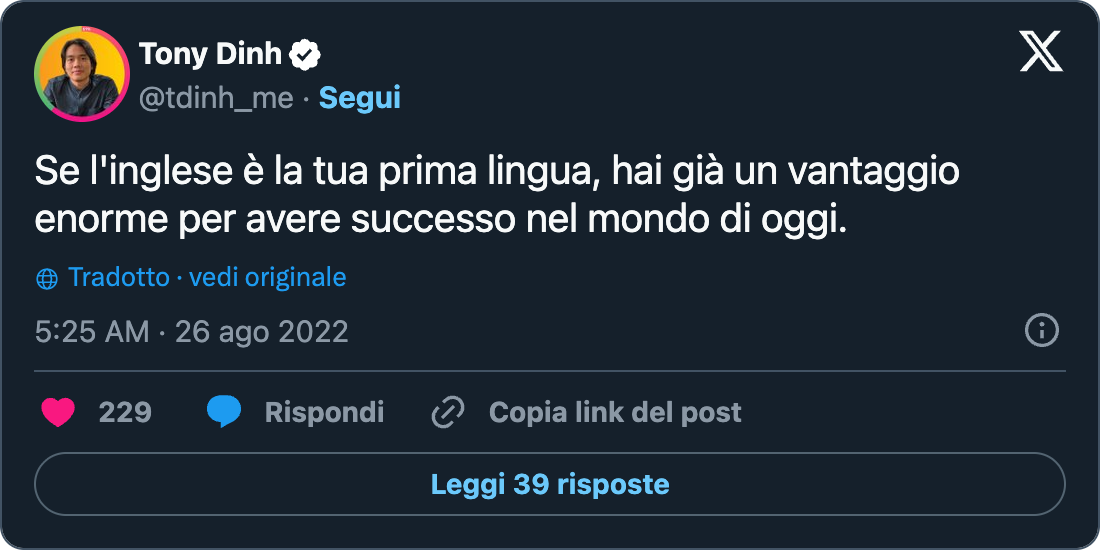The width and height of the screenshot is (1120, 553).
Task: Show the original via 'vedi originale'
Action: coord(267,277)
